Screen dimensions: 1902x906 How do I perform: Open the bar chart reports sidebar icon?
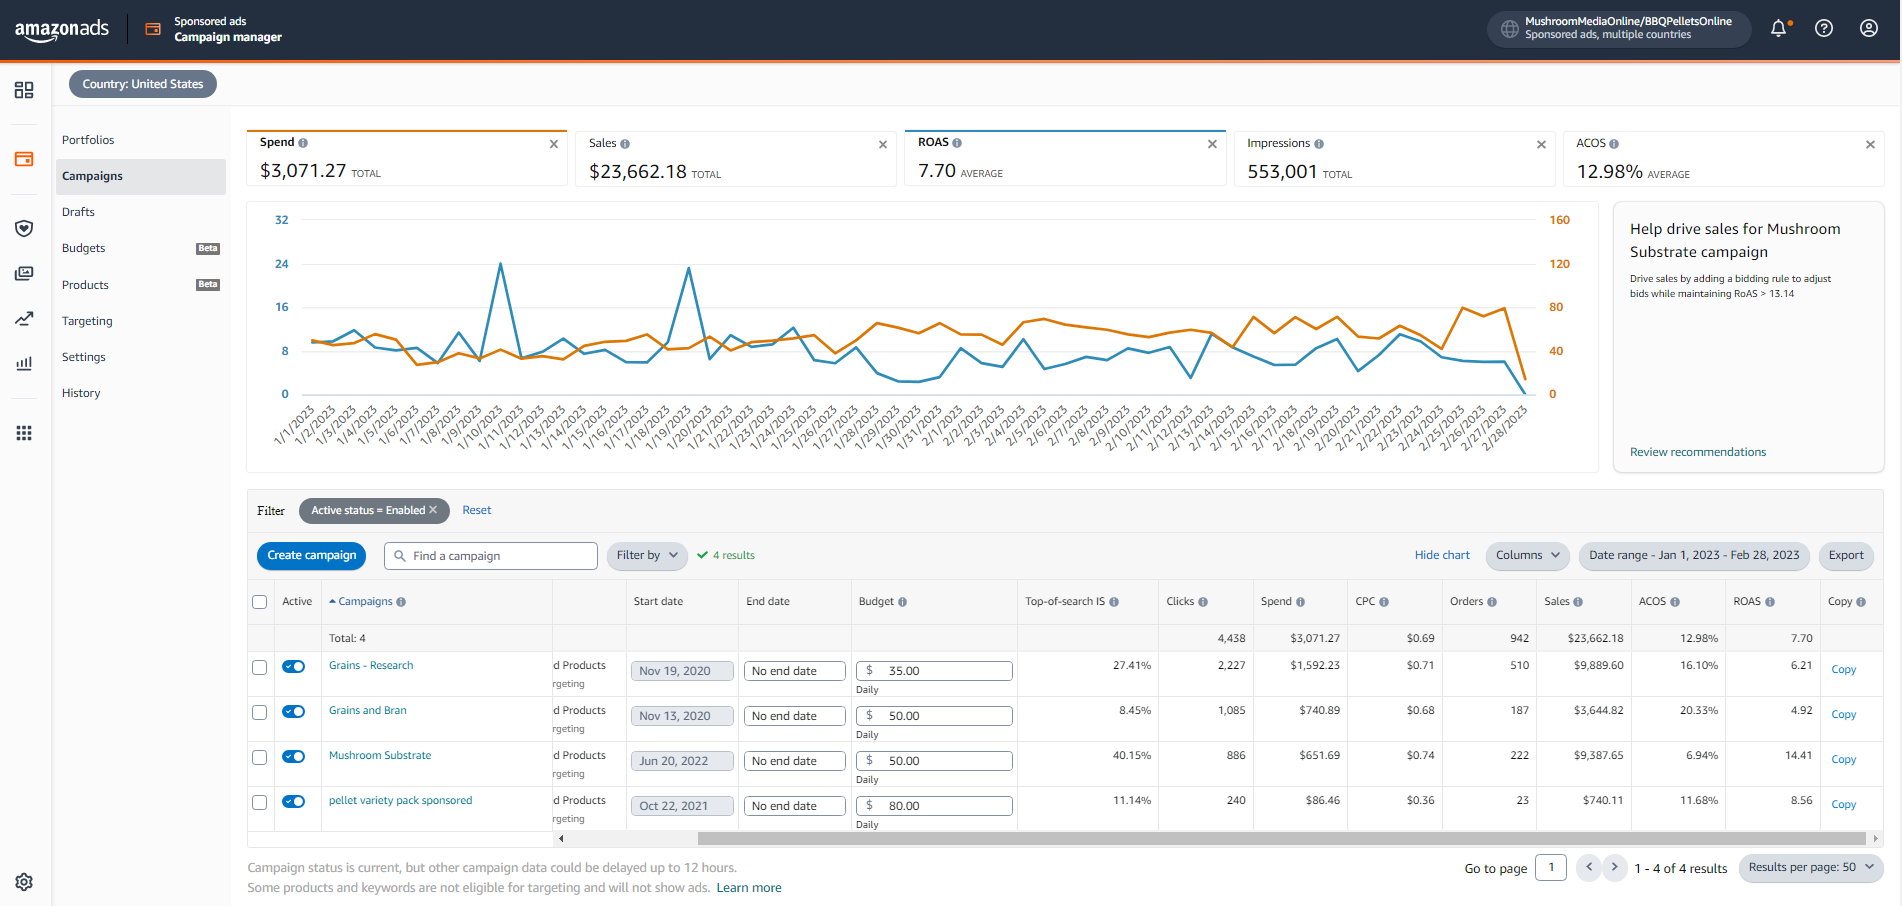[24, 363]
